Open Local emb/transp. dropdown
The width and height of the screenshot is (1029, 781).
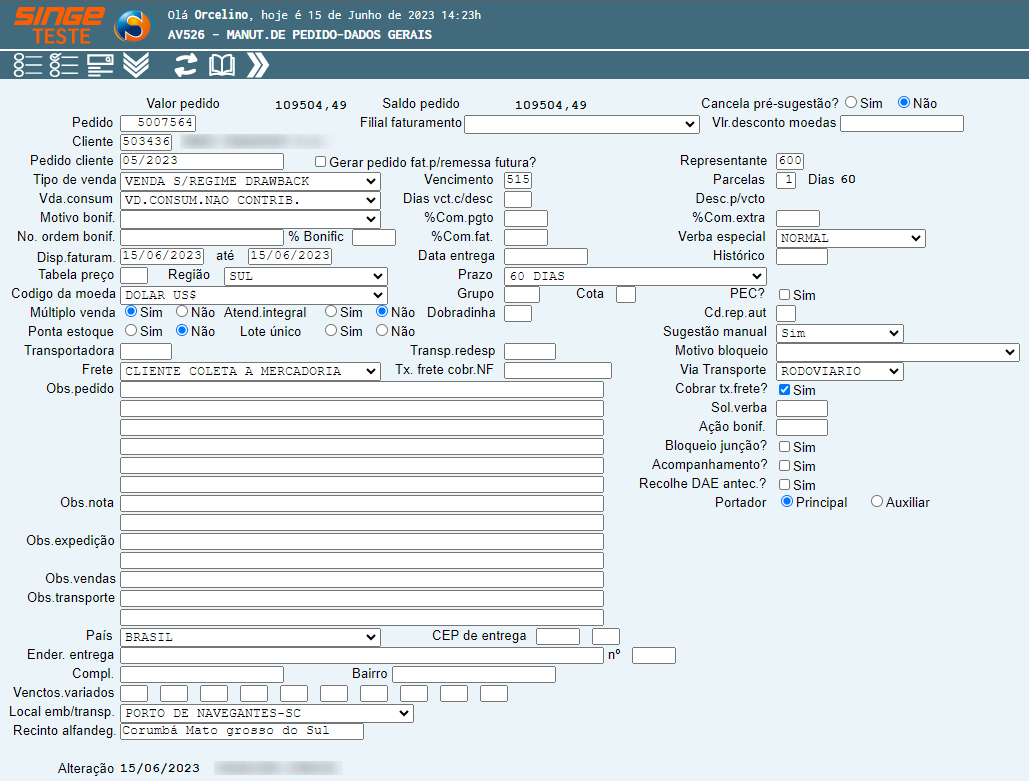(266, 713)
